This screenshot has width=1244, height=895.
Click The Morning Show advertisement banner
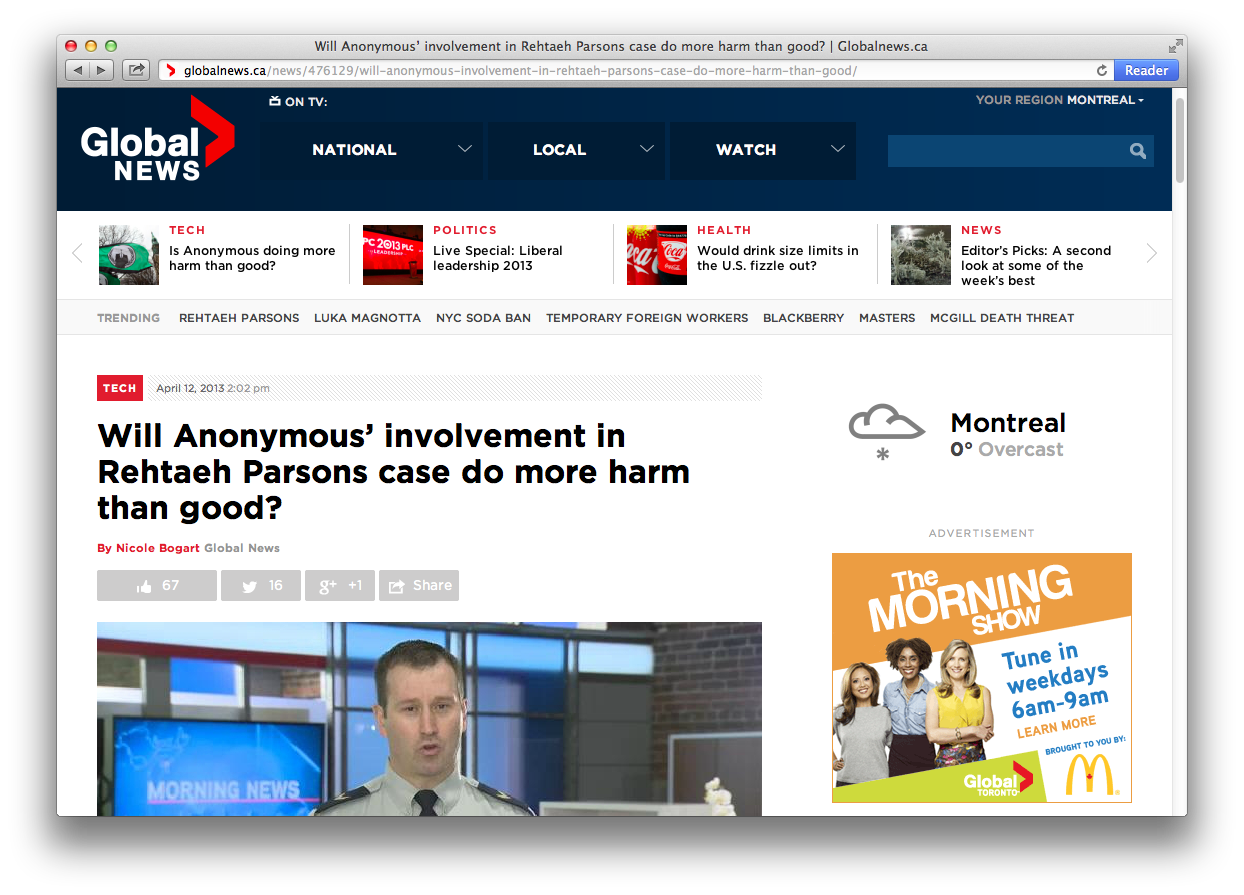[982, 678]
